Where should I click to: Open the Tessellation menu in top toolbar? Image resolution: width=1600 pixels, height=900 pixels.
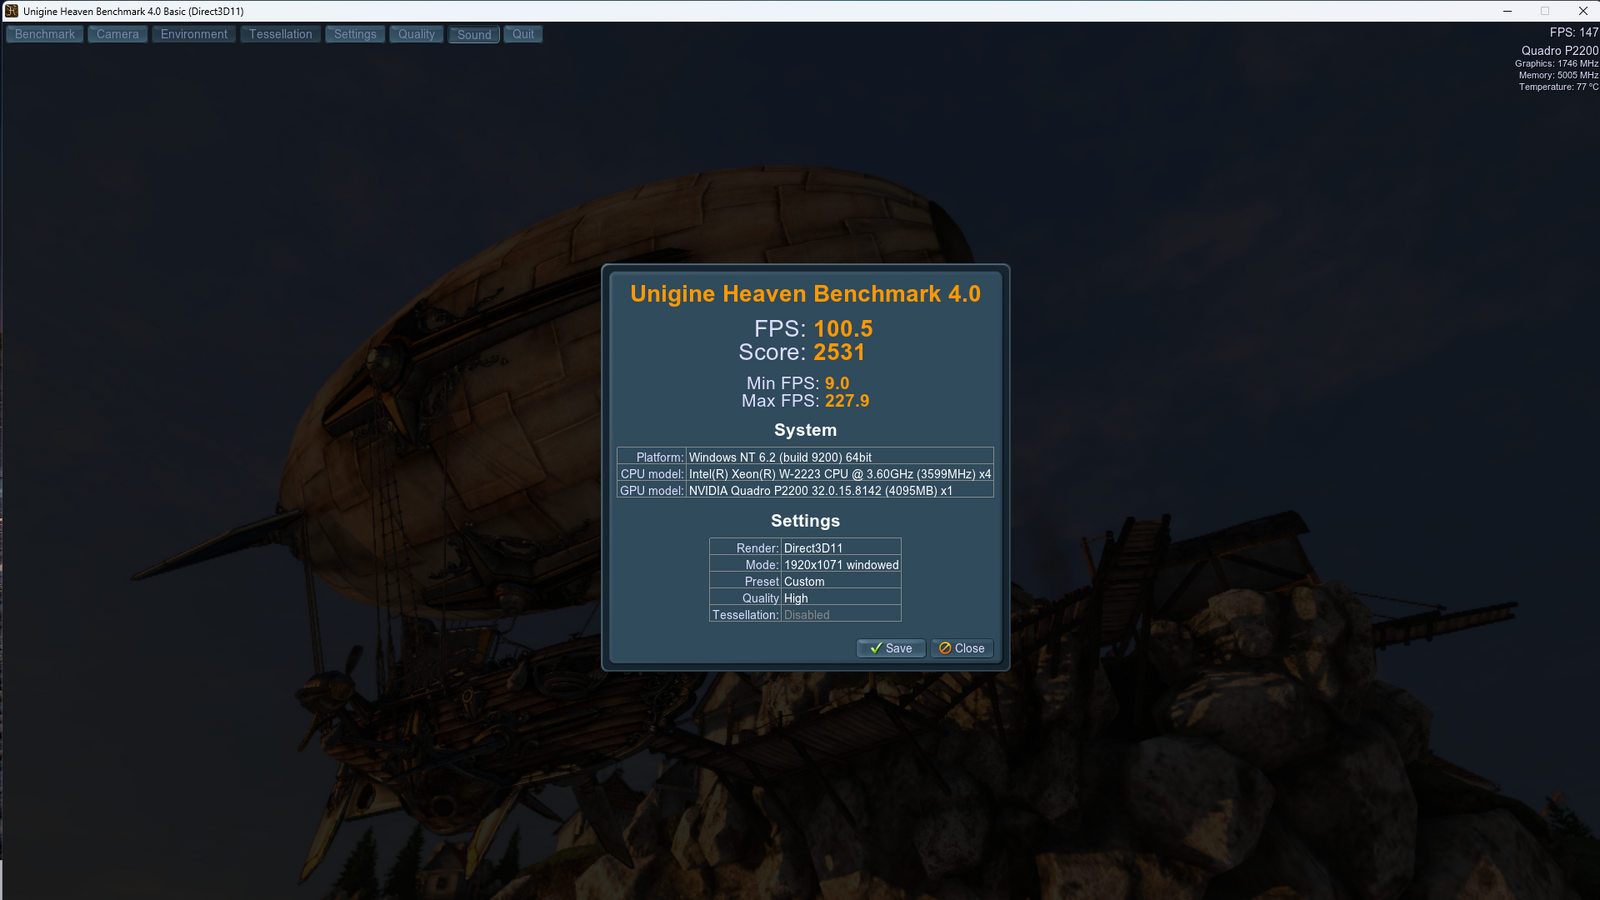pos(281,34)
